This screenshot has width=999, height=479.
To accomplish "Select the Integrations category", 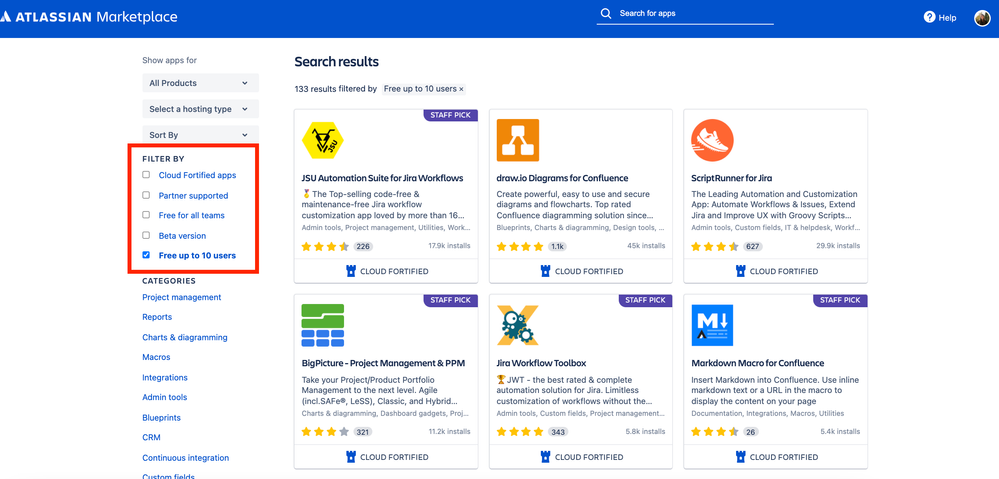I will coord(165,378).
